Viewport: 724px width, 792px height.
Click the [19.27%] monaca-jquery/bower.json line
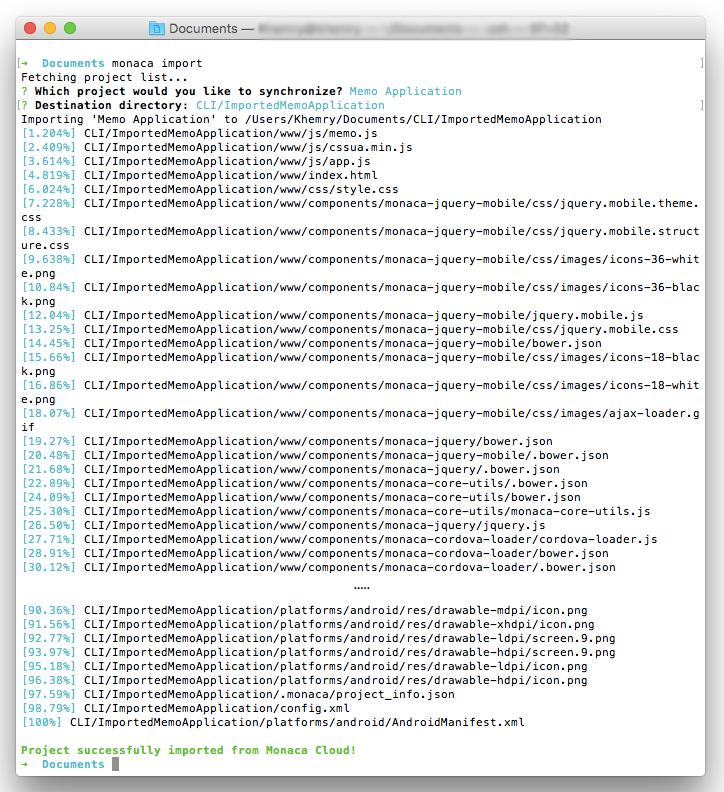click(x=287, y=441)
